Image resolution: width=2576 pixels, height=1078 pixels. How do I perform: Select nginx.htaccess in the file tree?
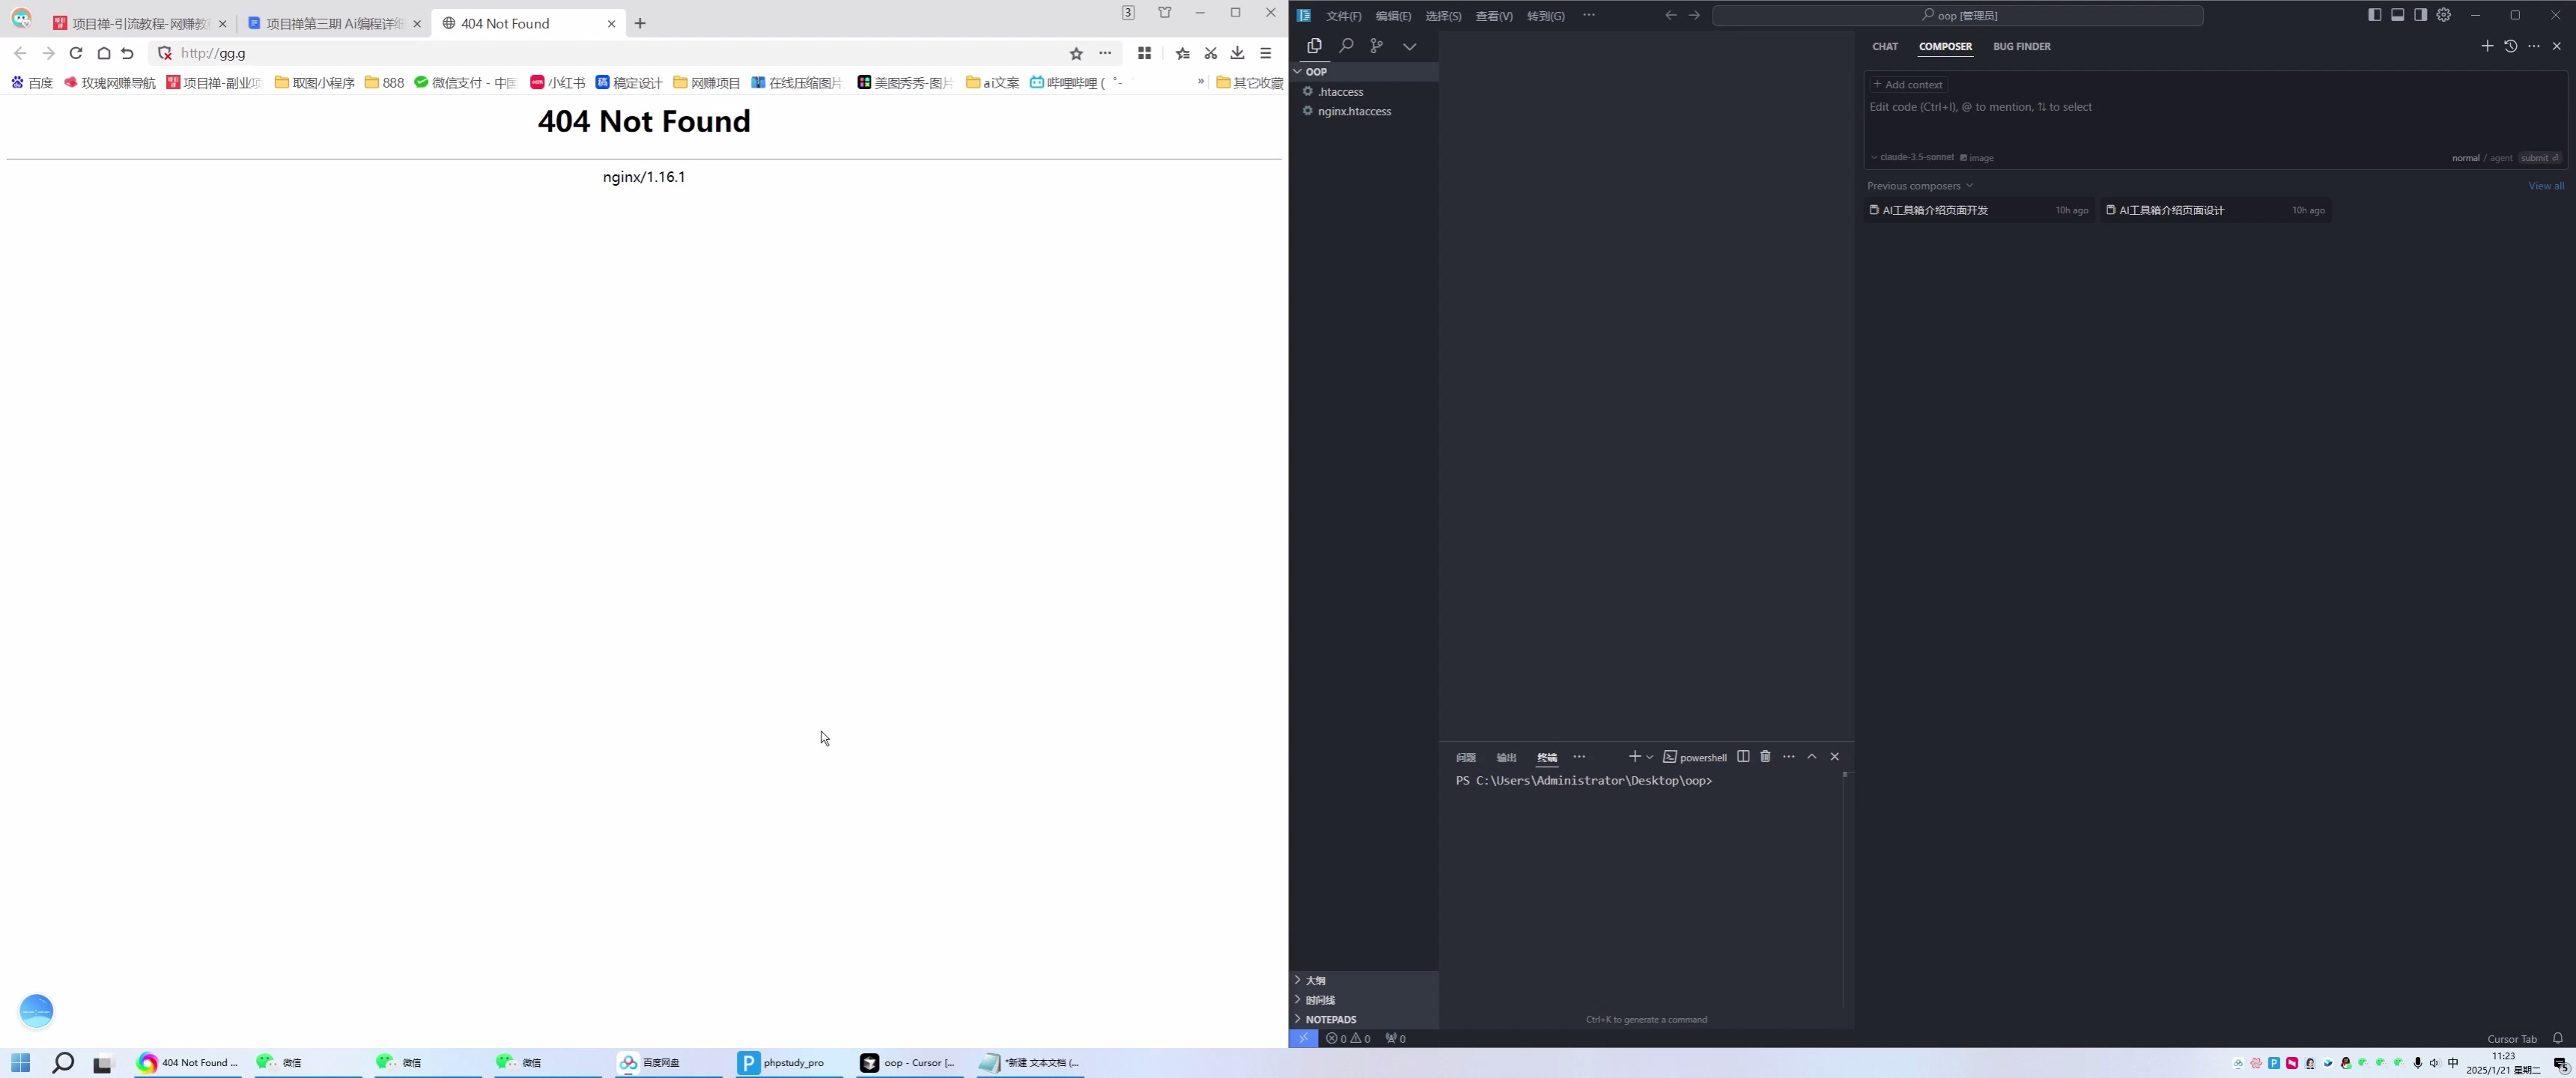tap(1354, 111)
